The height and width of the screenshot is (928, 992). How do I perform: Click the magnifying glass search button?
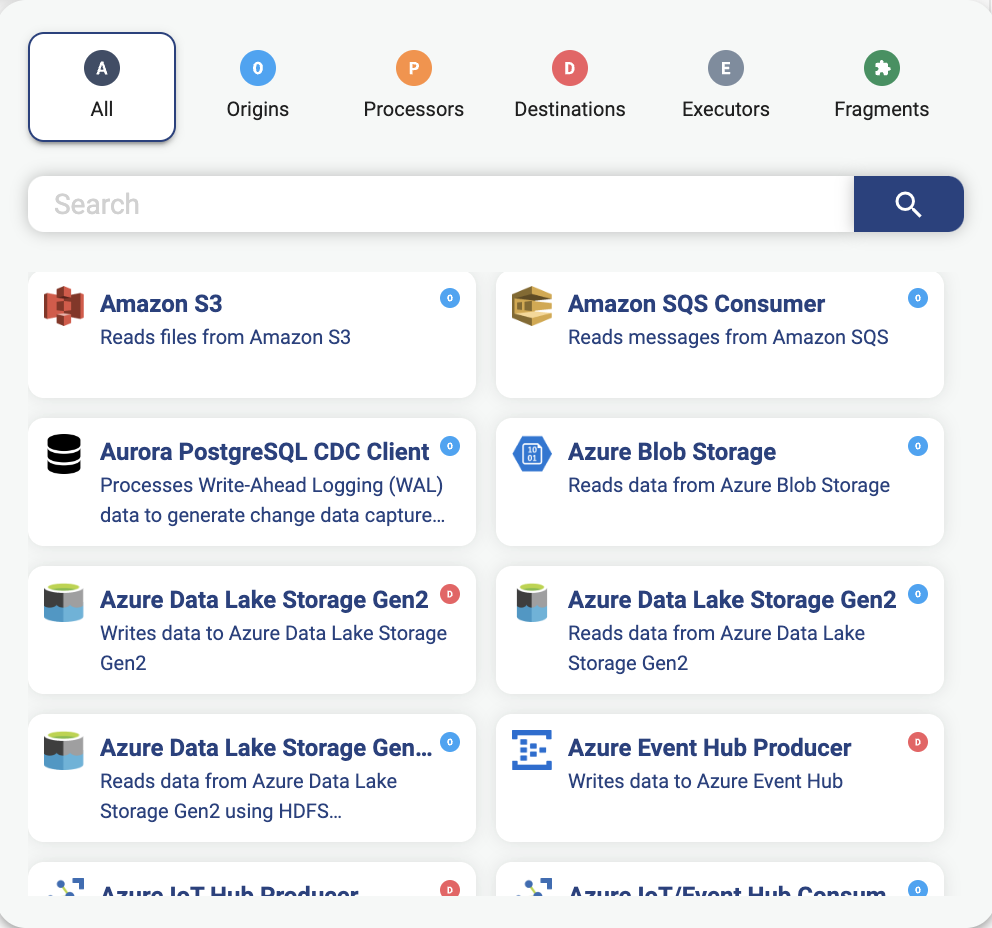[x=908, y=204]
